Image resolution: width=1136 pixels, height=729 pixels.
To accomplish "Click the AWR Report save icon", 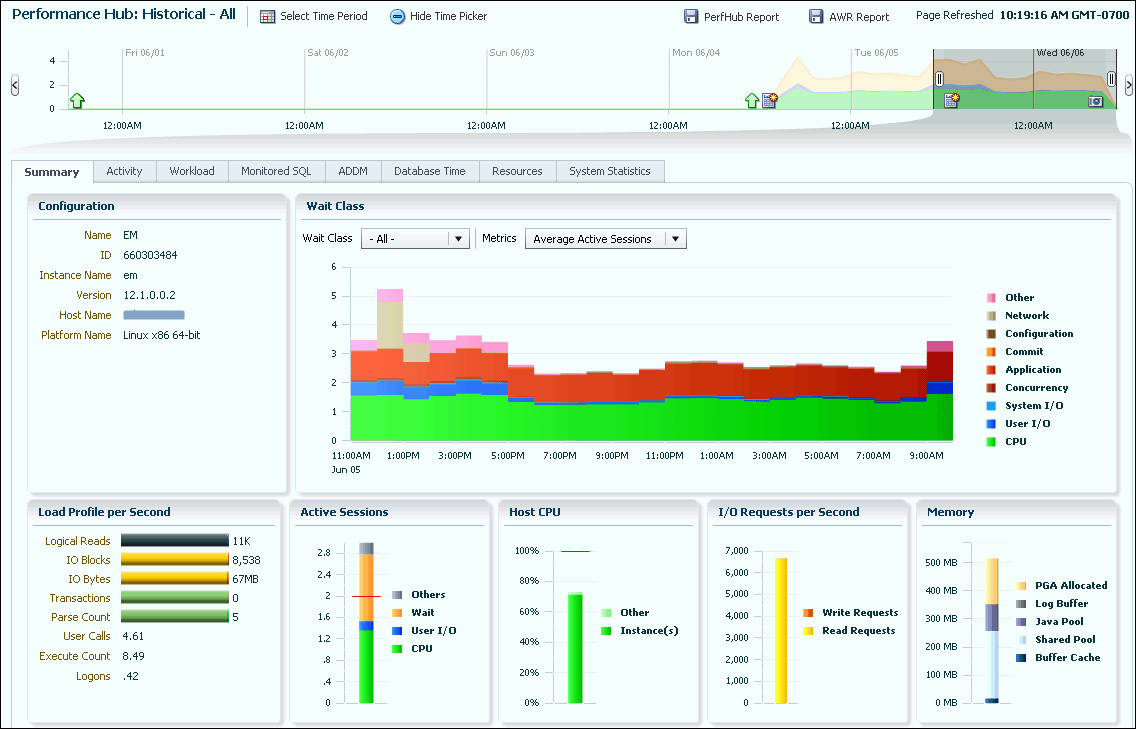I will coord(815,17).
